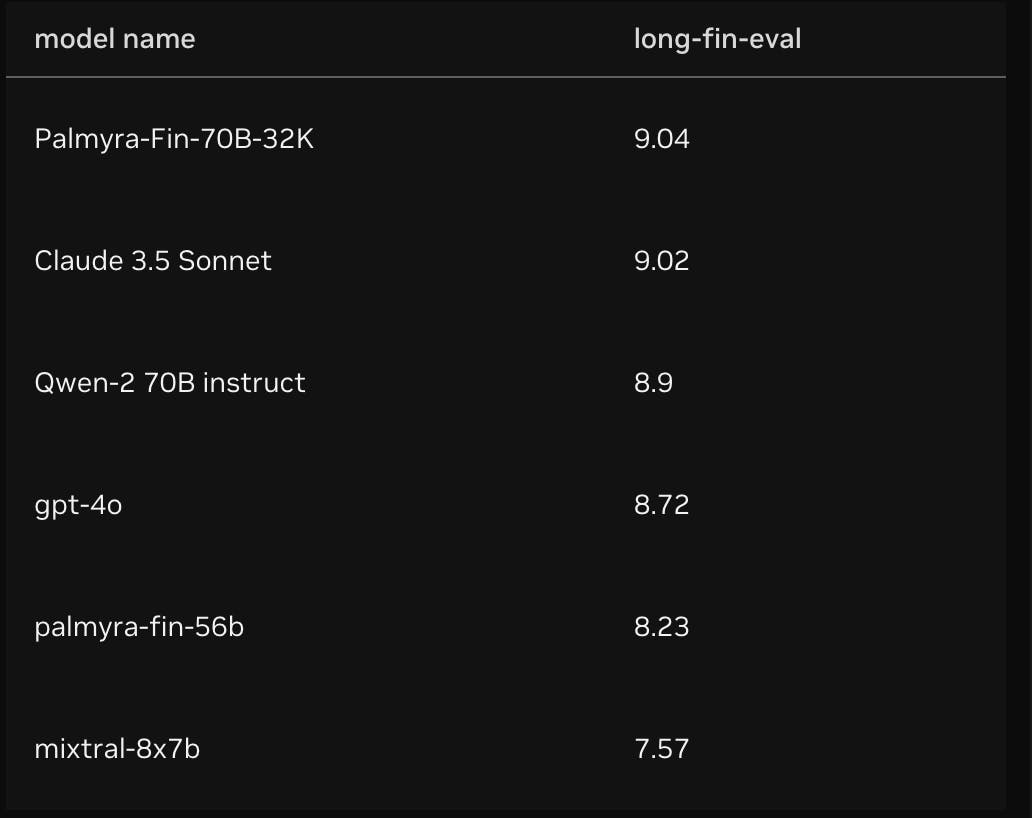Click the mixtral-8x7b model name
This screenshot has width=1032, height=818.
coord(117,749)
